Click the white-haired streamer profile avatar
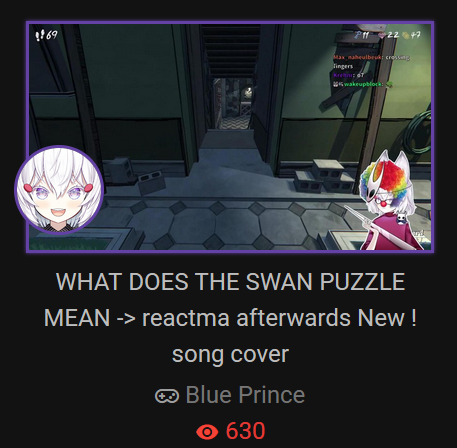 point(59,189)
